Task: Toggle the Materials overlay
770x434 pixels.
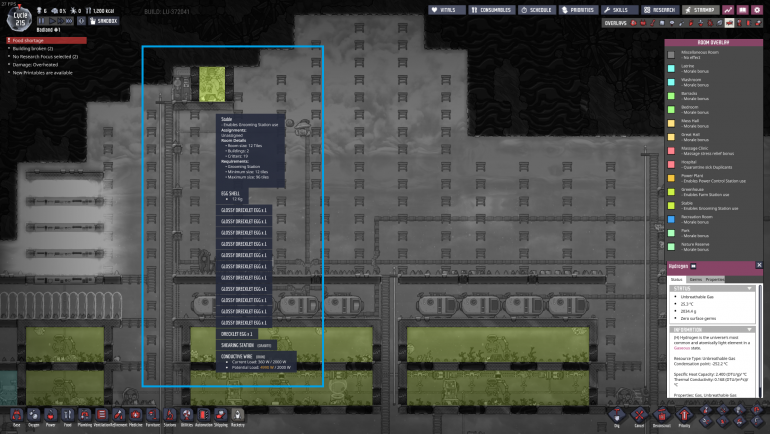Action: click(662, 23)
